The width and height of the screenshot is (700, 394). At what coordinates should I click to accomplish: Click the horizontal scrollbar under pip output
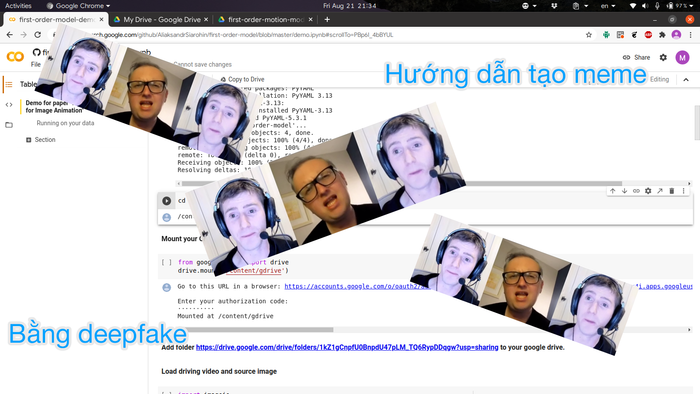tap(402, 183)
